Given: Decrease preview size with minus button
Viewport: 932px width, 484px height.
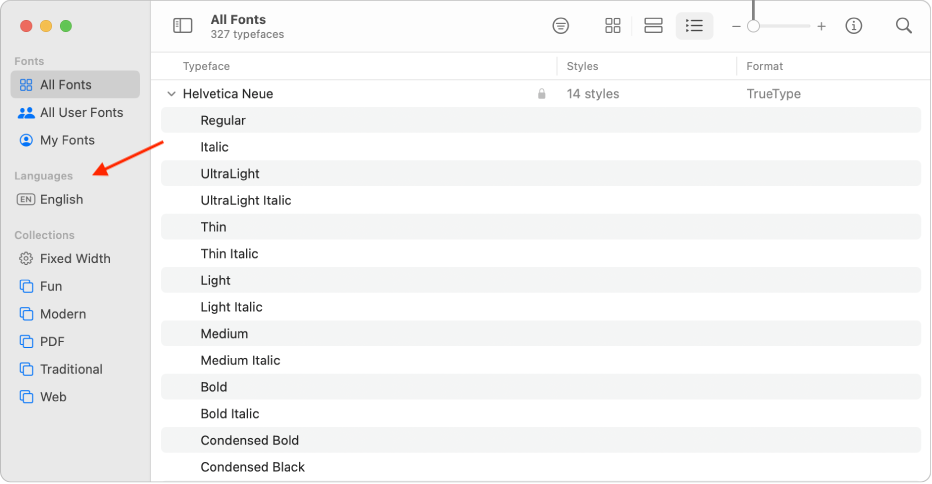Looking at the screenshot, I should pyautogui.click(x=736, y=26).
